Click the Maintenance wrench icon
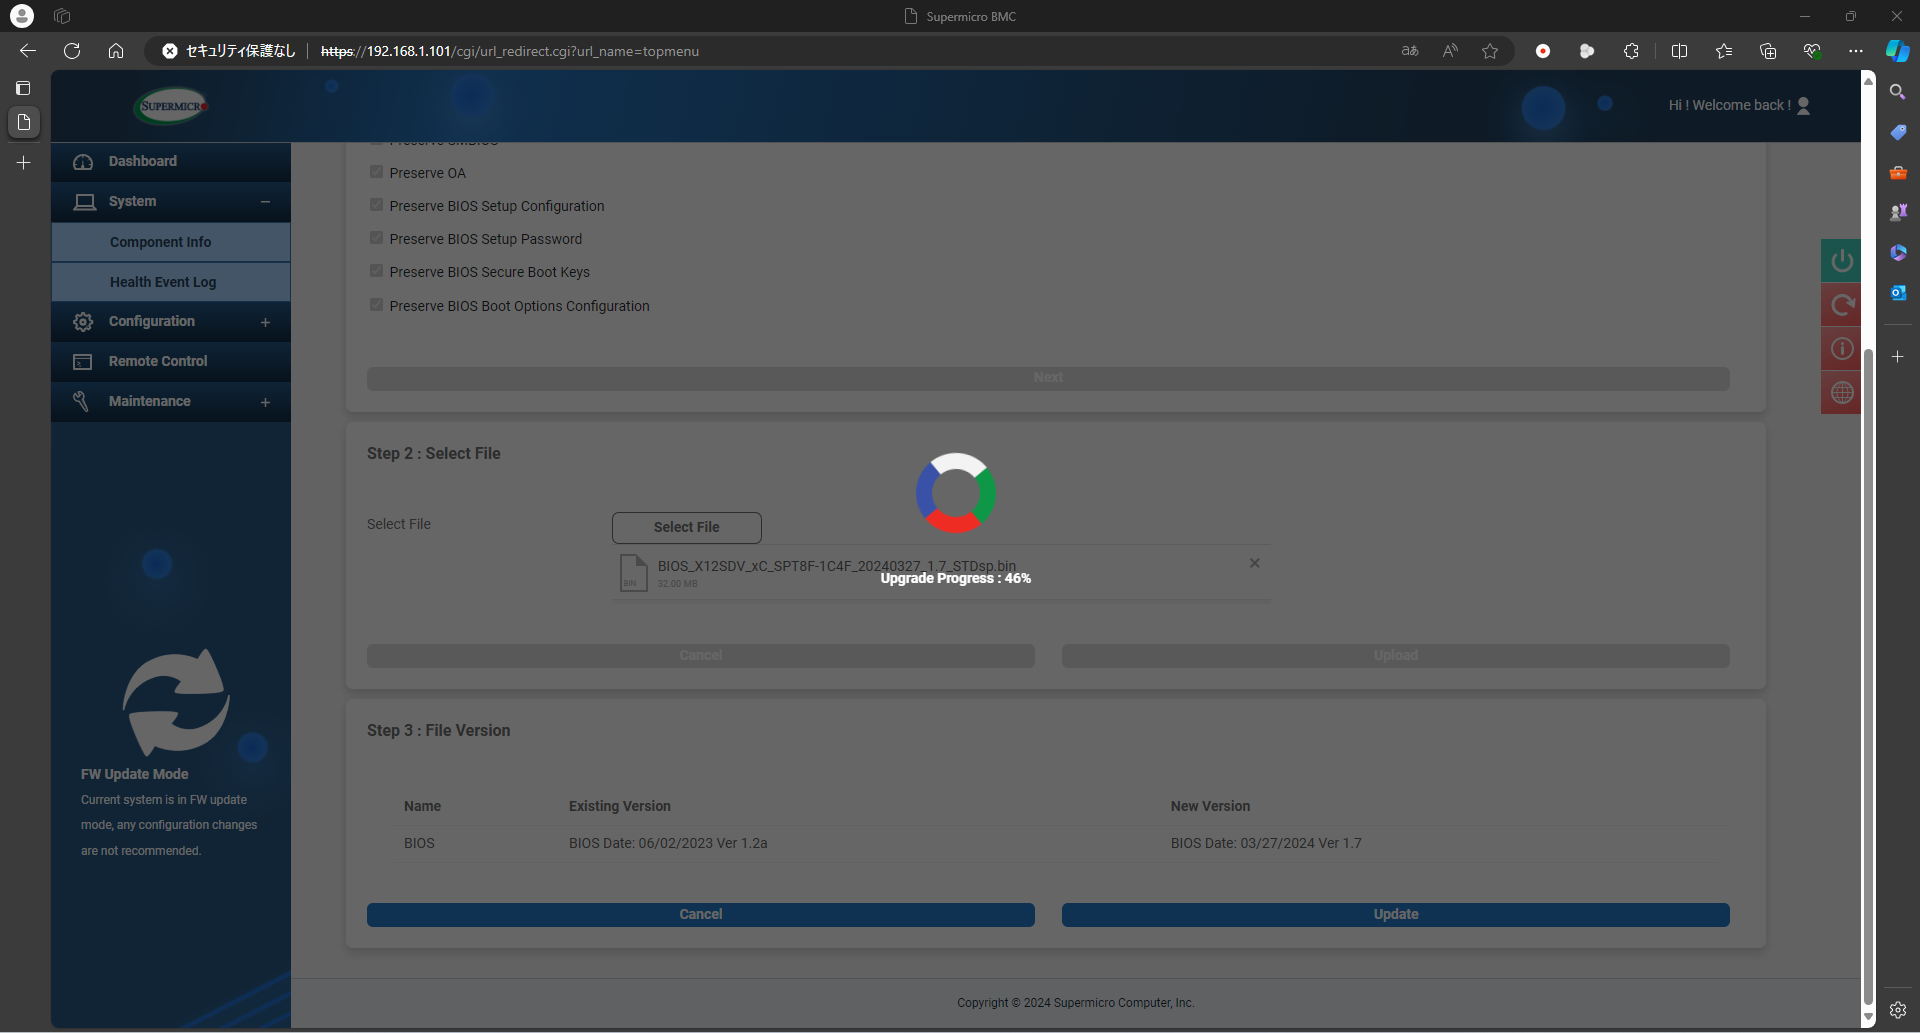The image size is (1921, 1033). [x=81, y=402]
